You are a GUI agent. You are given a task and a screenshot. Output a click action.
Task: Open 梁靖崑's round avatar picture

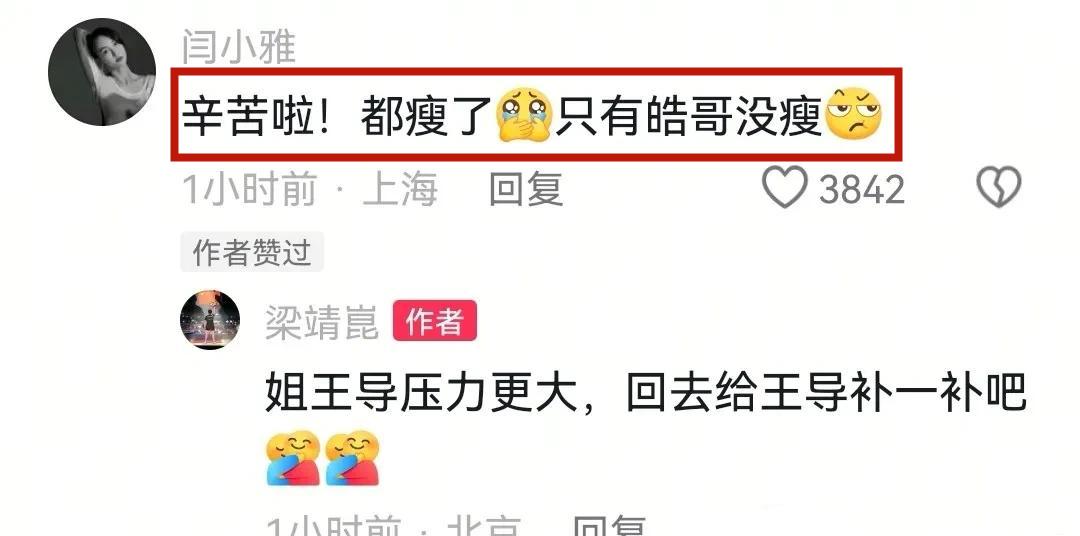tap(210, 320)
